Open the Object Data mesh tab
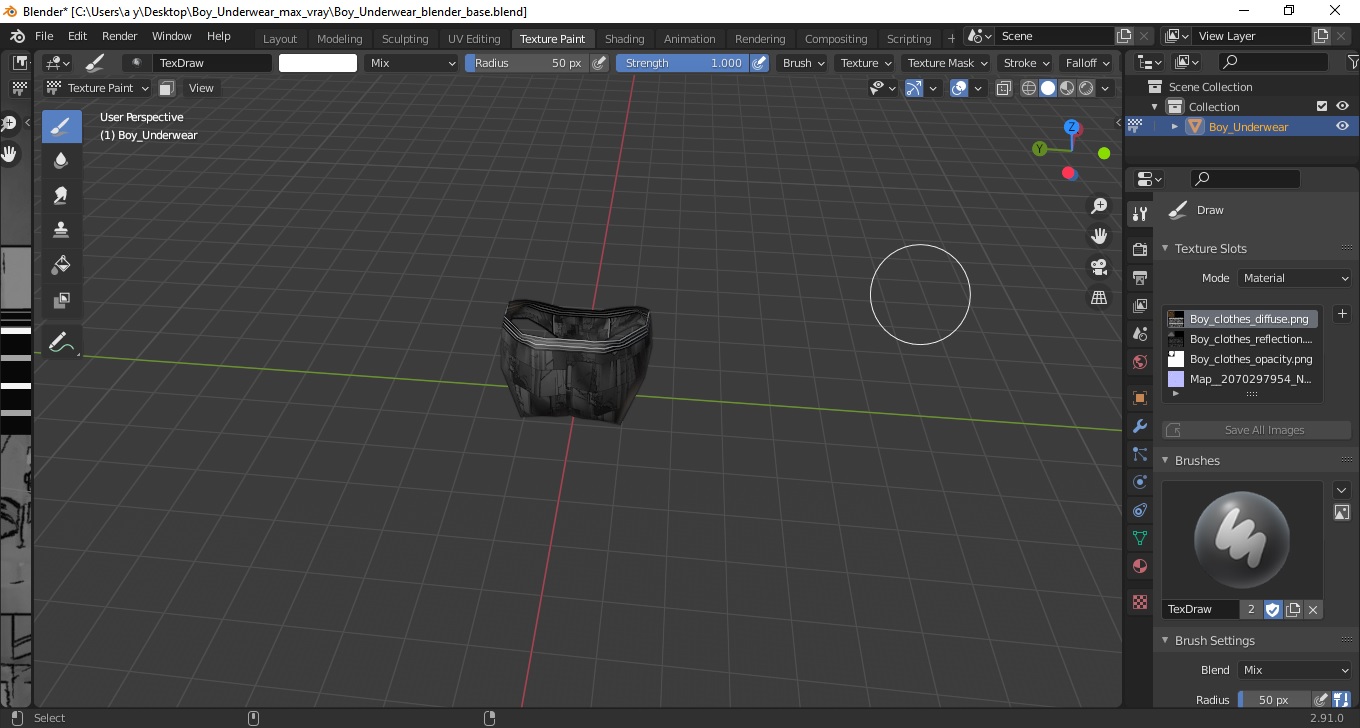 (x=1139, y=538)
